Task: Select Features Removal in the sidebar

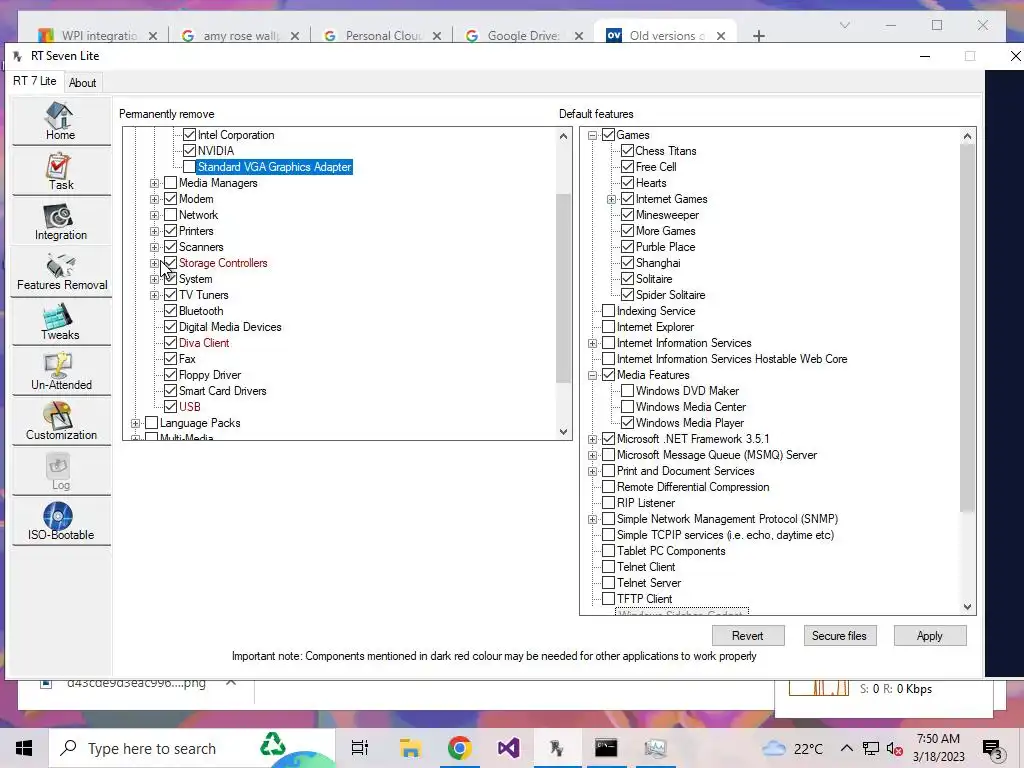Action: coord(61,272)
